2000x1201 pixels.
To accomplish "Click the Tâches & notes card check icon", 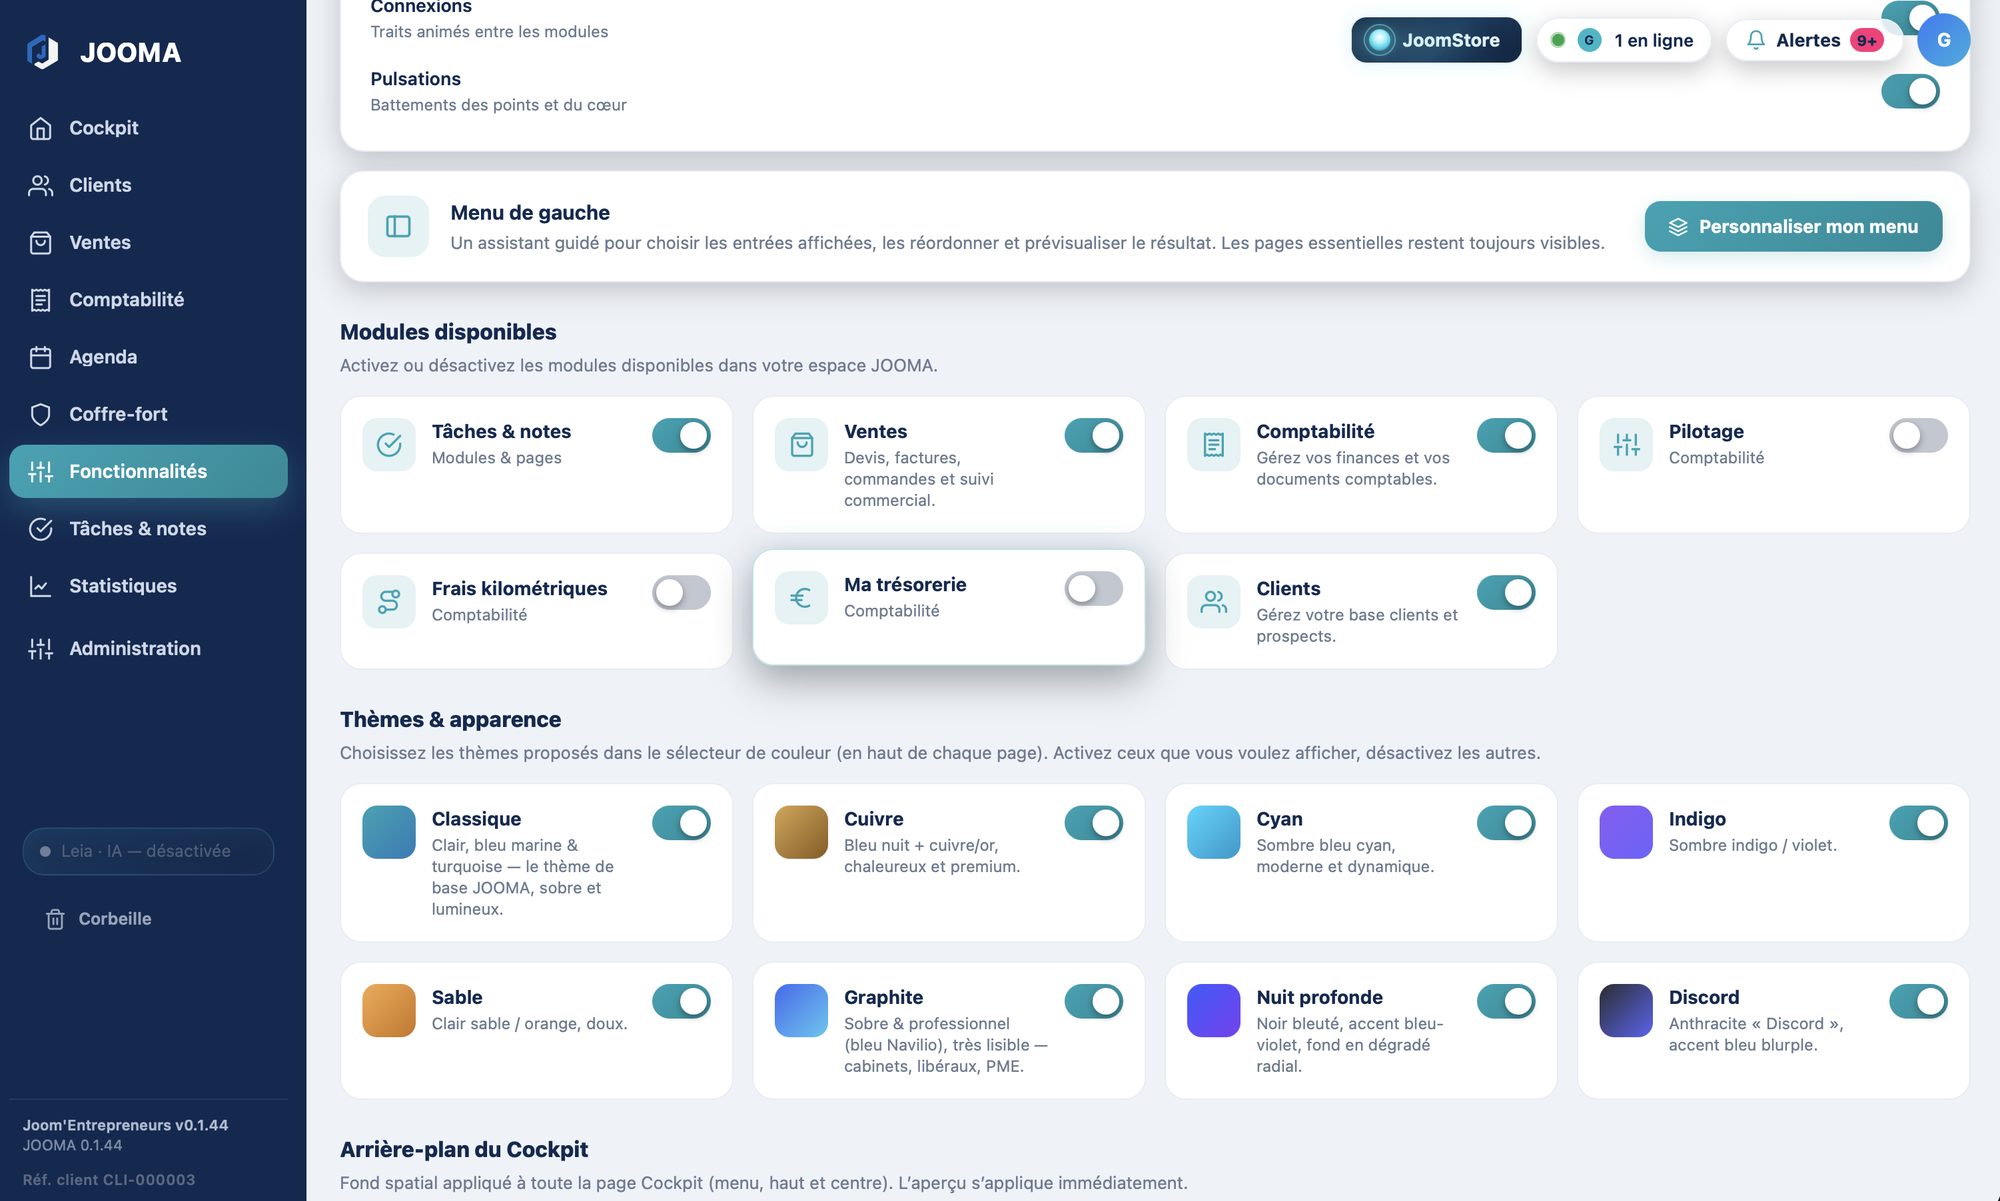I will (389, 445).
